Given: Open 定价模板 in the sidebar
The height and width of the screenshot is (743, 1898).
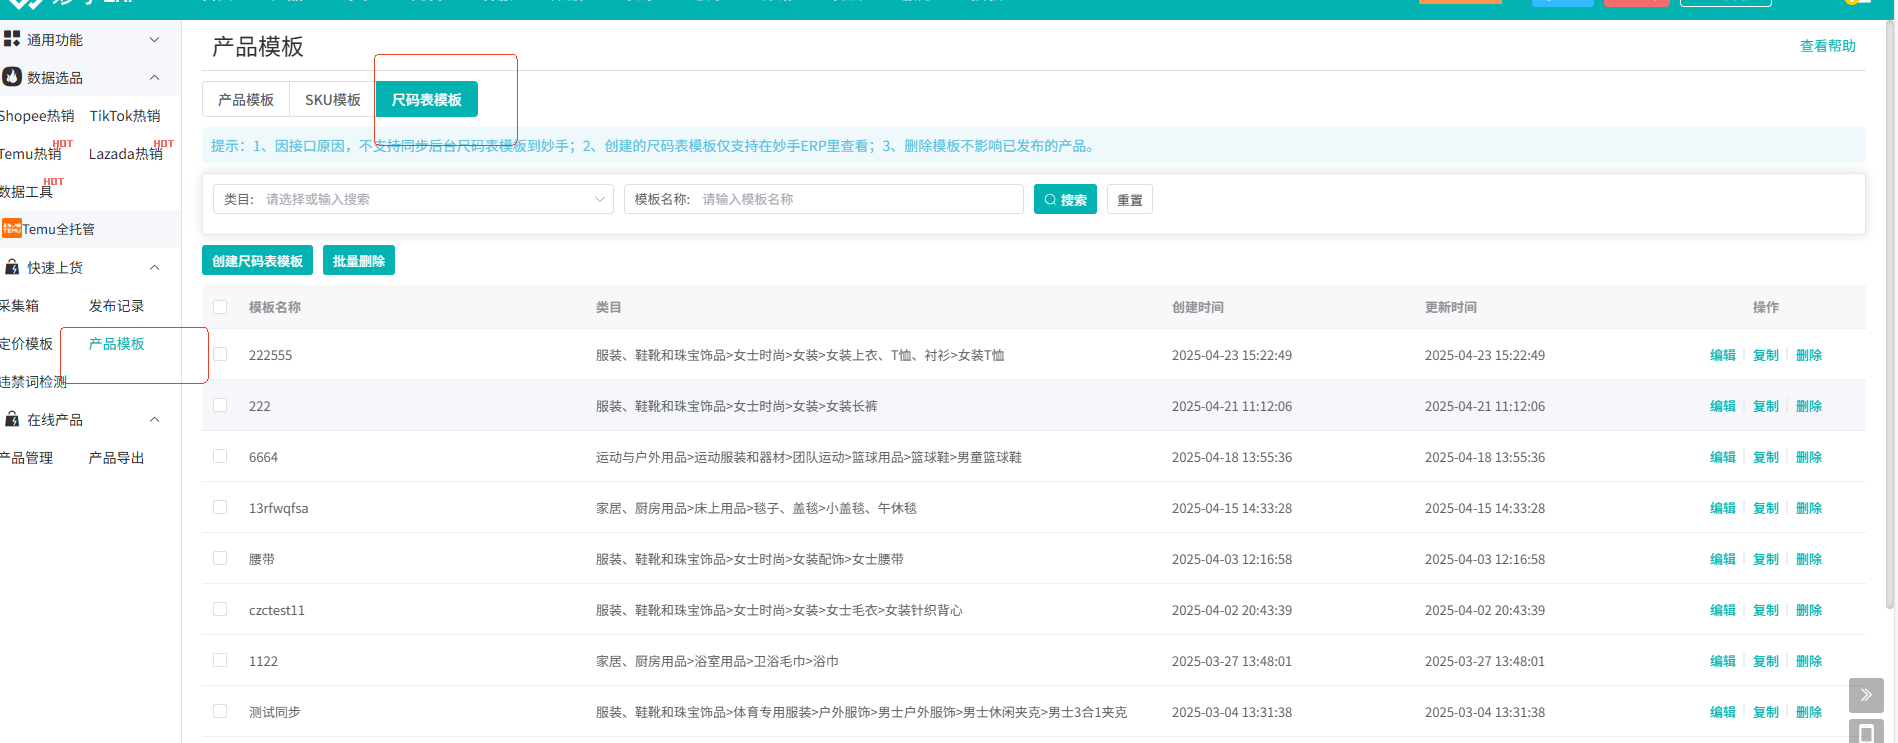Looking at the screenshot, I should [26, 344].
